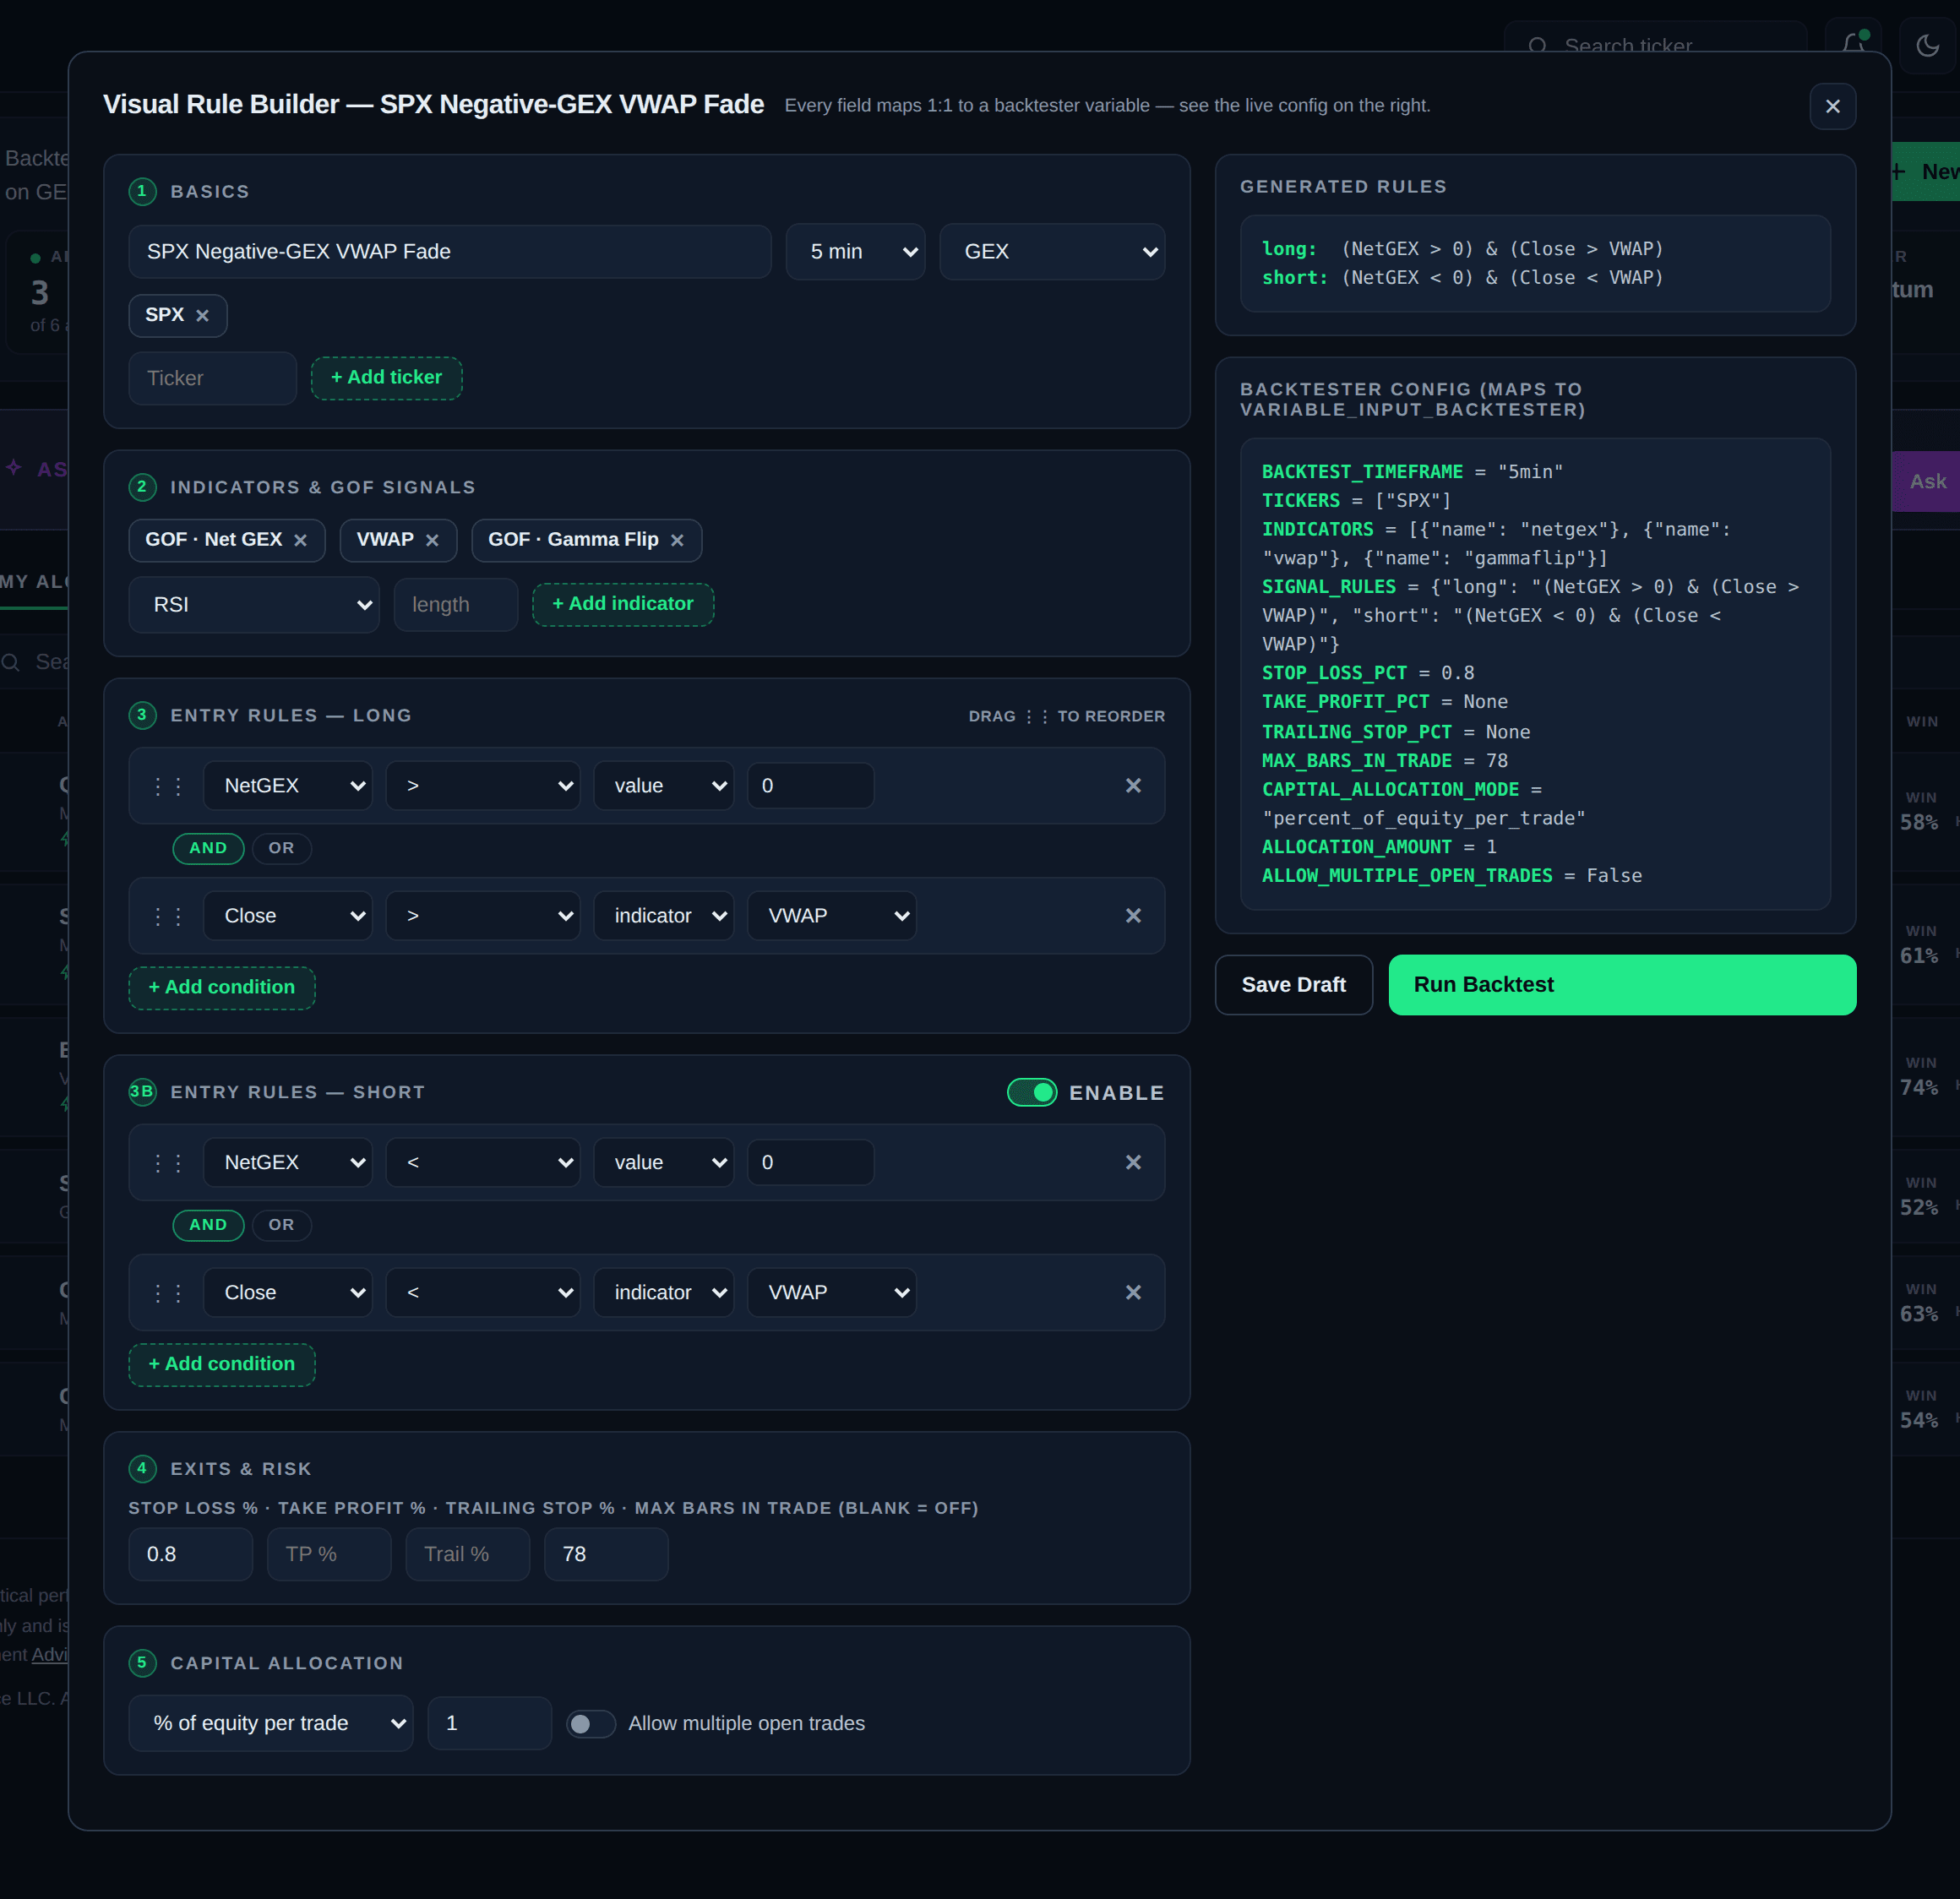Grab drag handle of long NetGEX row
The image size is (1960, 1899).
[168, 786]
